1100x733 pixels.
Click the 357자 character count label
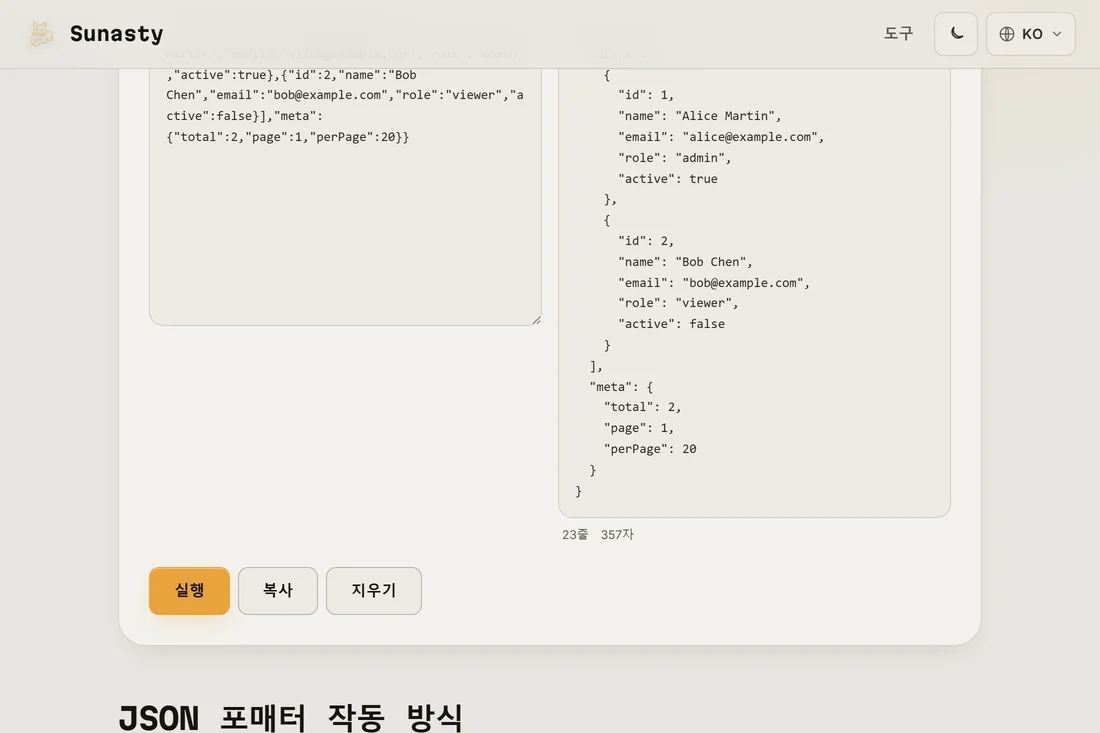(617, 534)
